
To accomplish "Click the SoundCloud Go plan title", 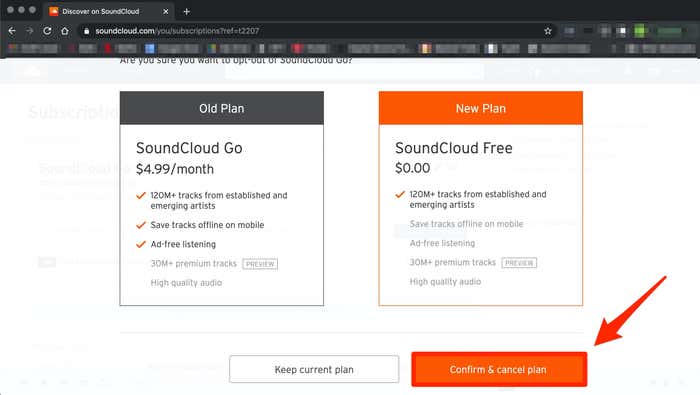I will 189,148.
